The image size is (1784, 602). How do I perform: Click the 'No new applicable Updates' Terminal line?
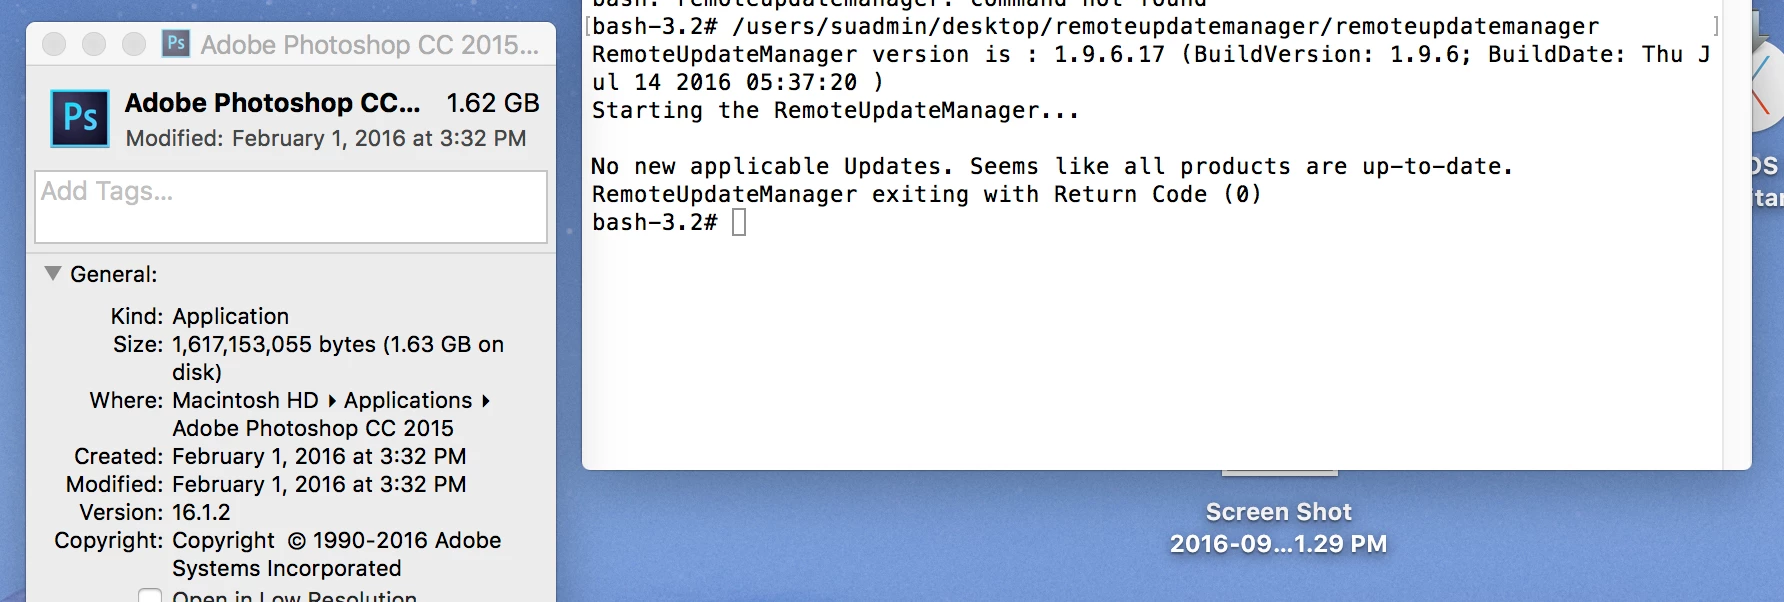tap(1052, 166)
